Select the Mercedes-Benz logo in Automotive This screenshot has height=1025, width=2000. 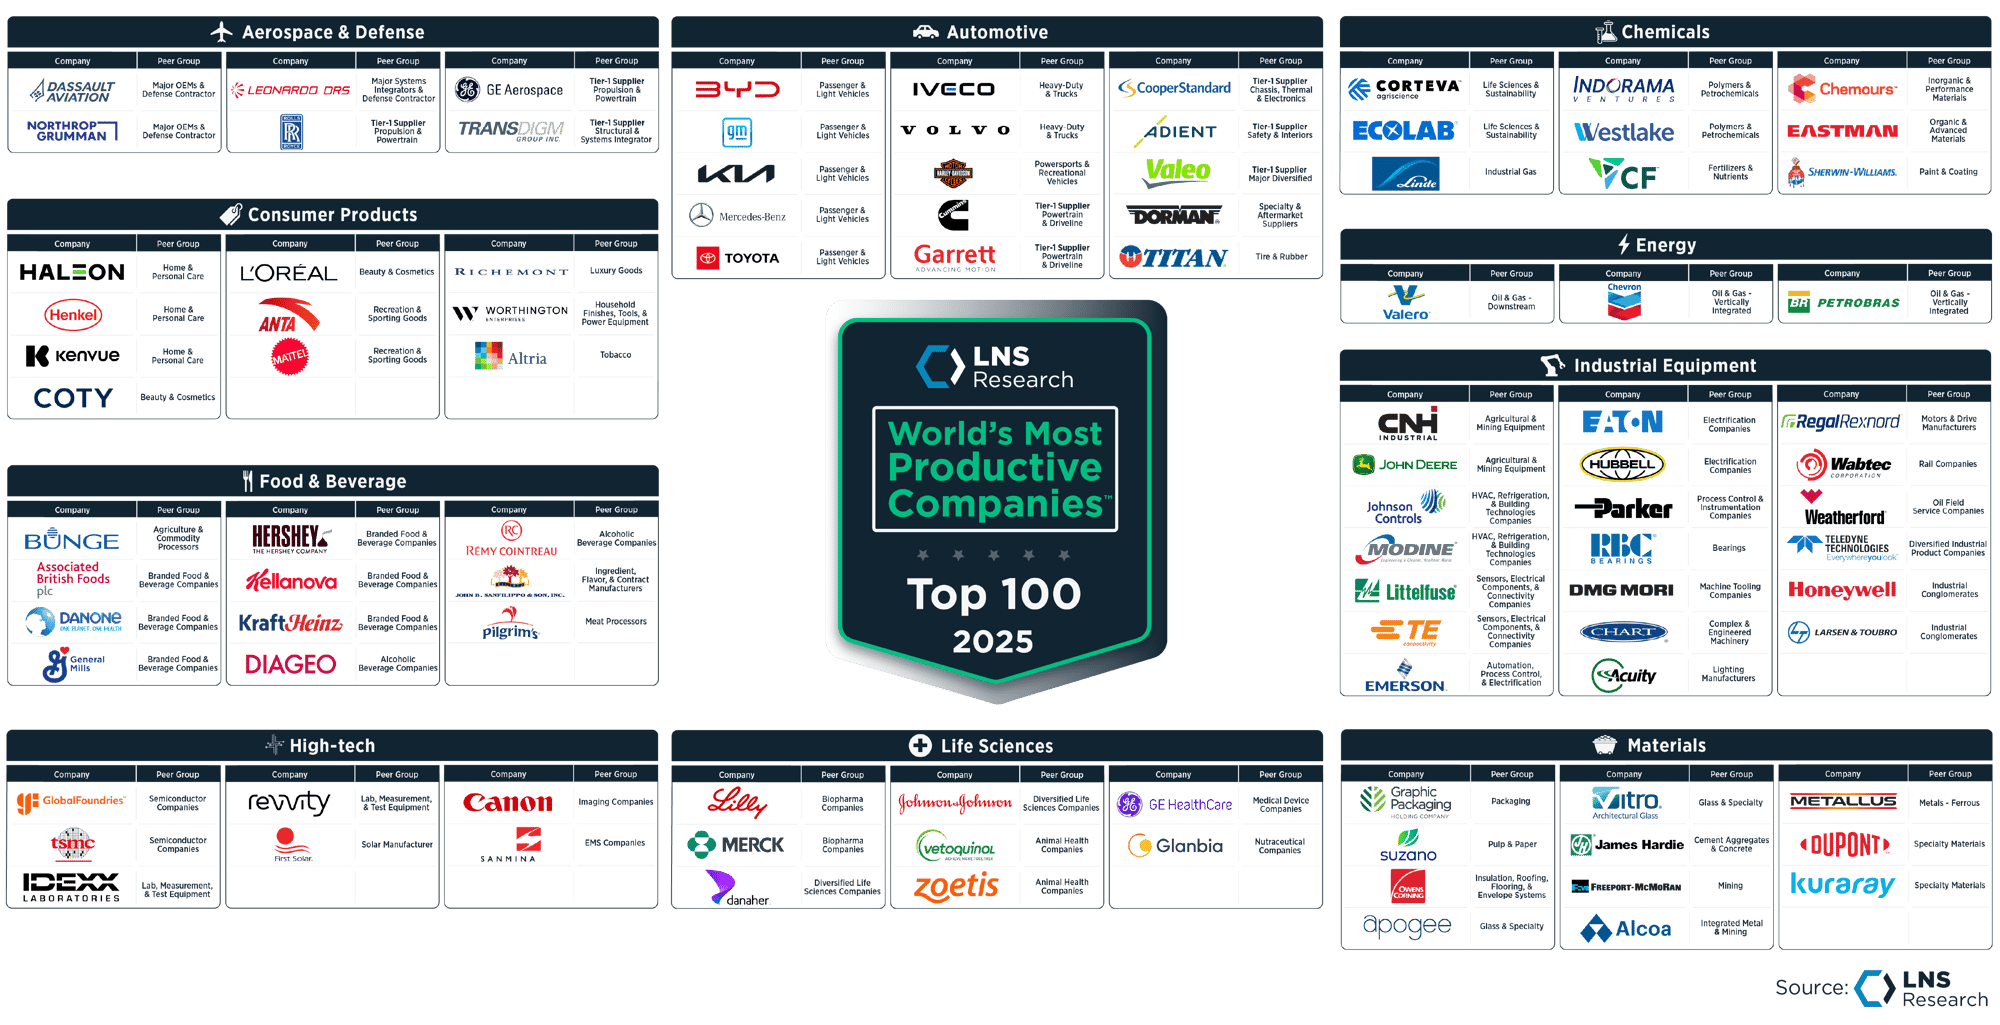(x=738, y=215)
